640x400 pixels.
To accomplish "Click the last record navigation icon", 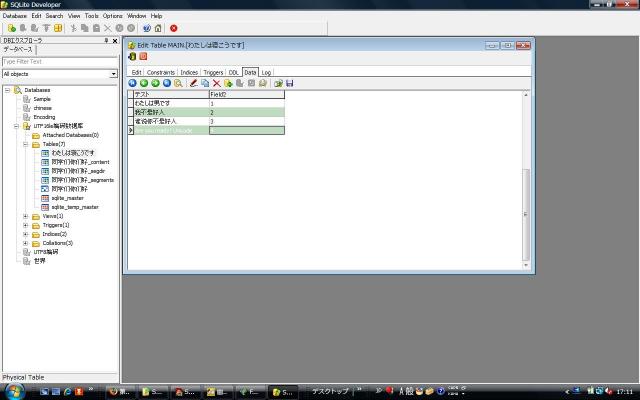I will [167, 83].
